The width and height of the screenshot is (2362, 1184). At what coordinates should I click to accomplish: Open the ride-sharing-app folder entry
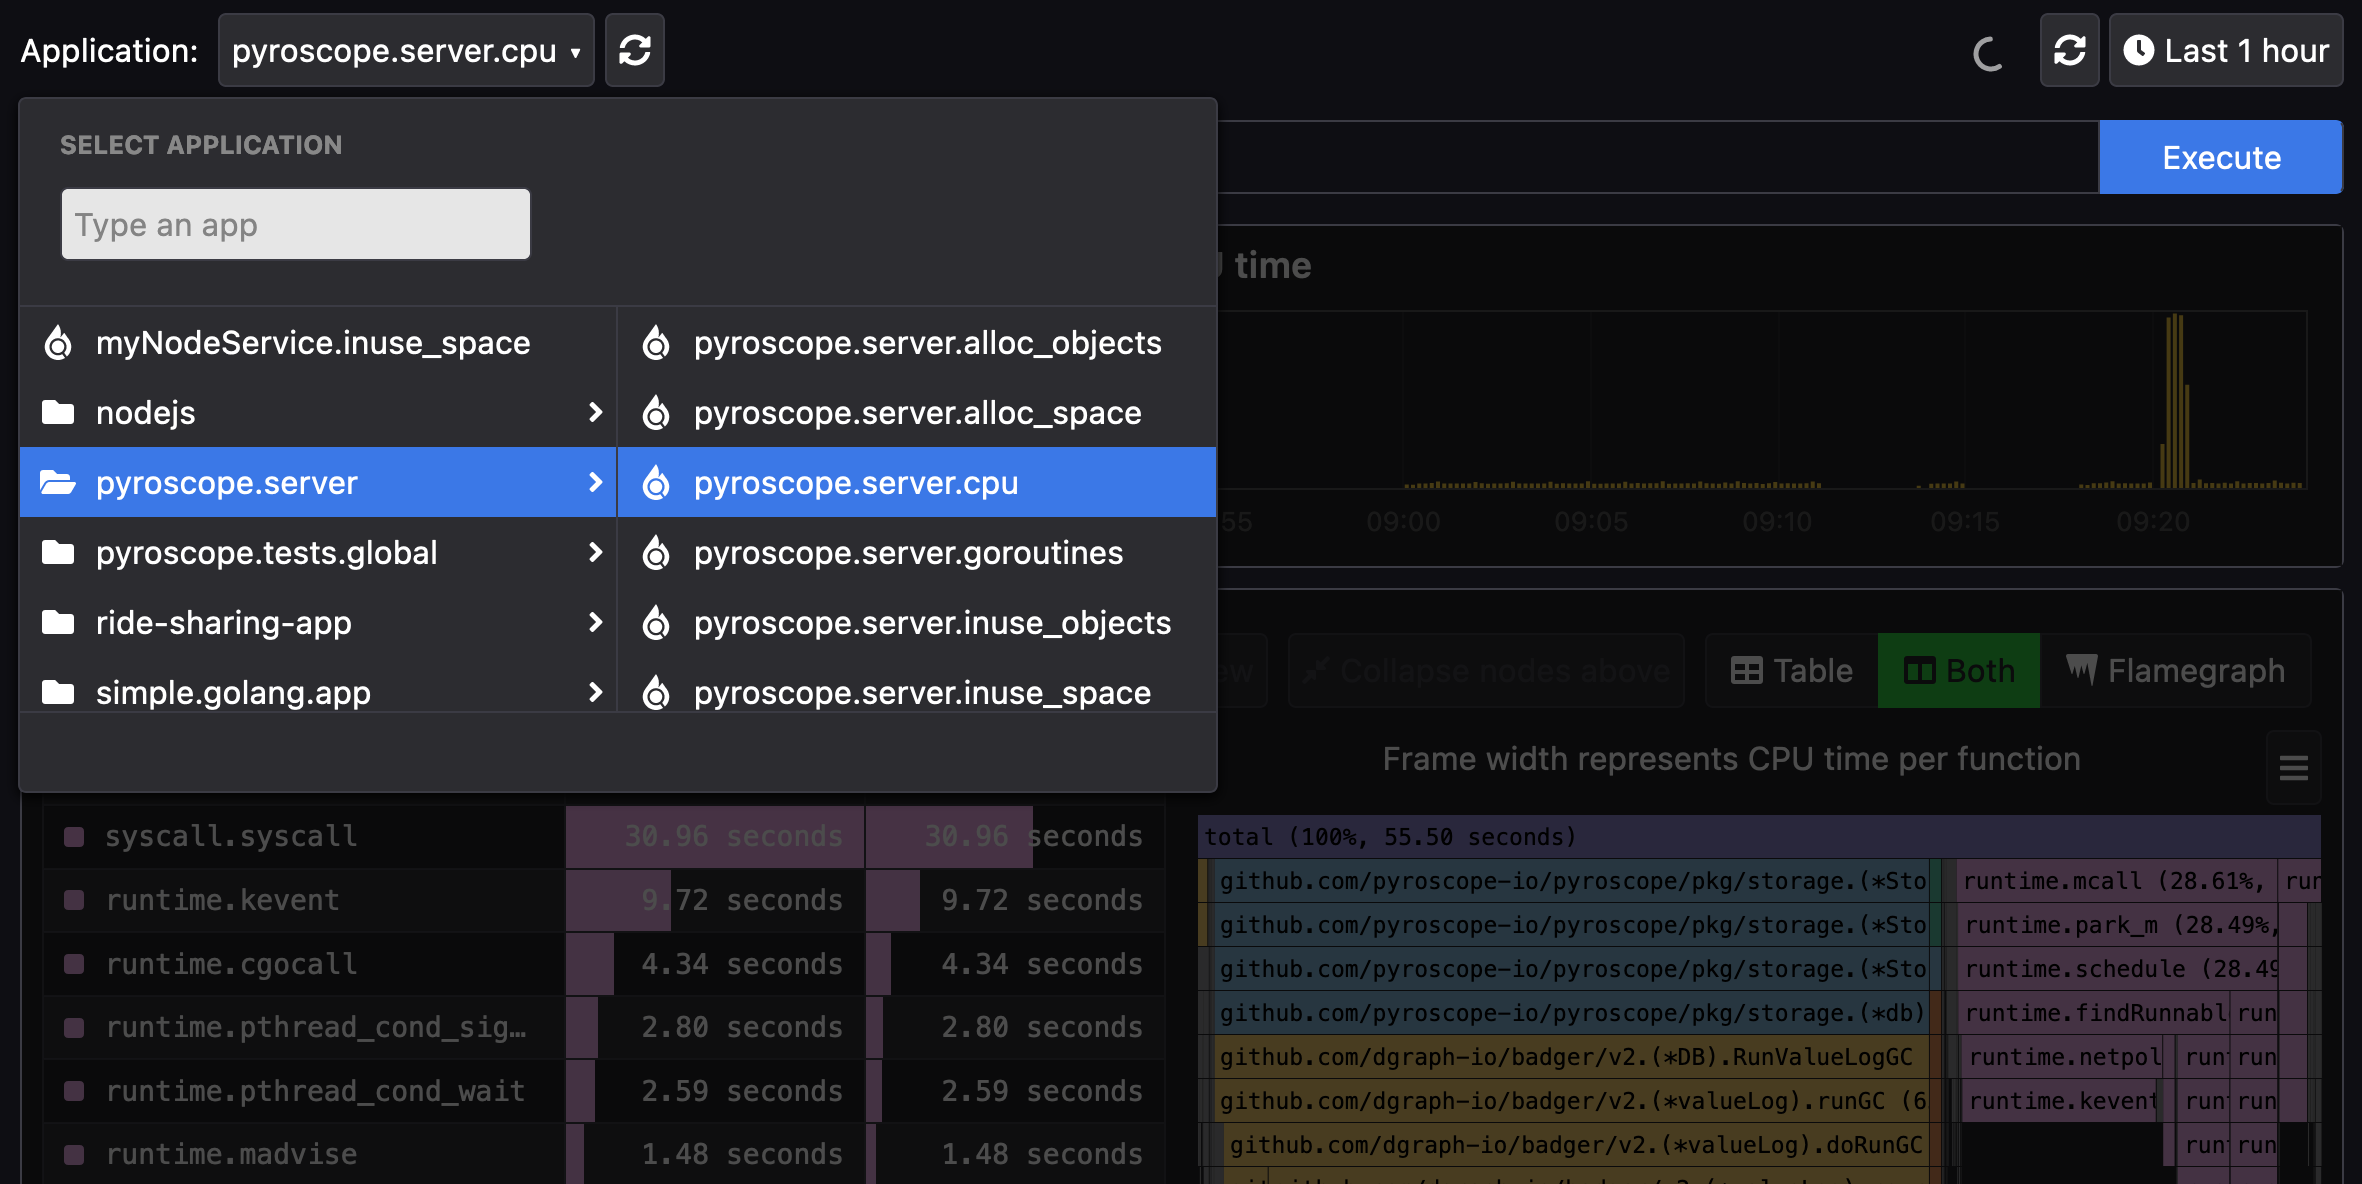318,622
